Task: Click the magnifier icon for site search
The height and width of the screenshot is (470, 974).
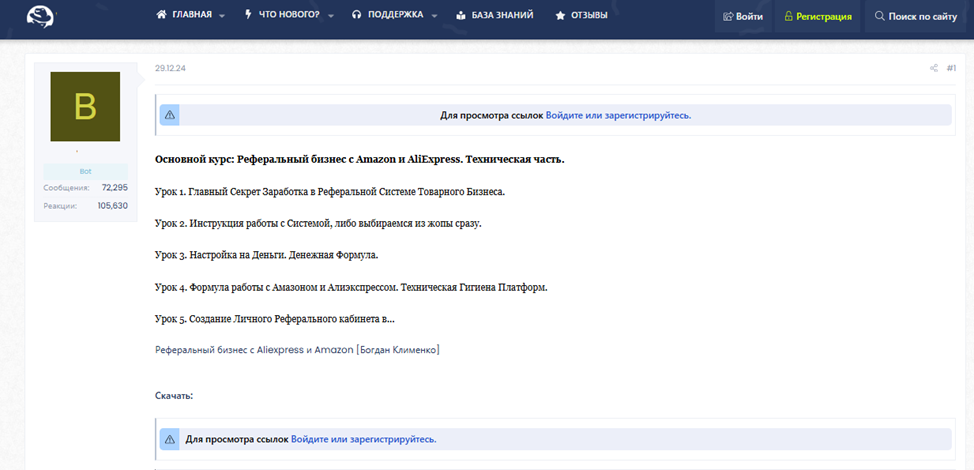Action: click(879, 16)
